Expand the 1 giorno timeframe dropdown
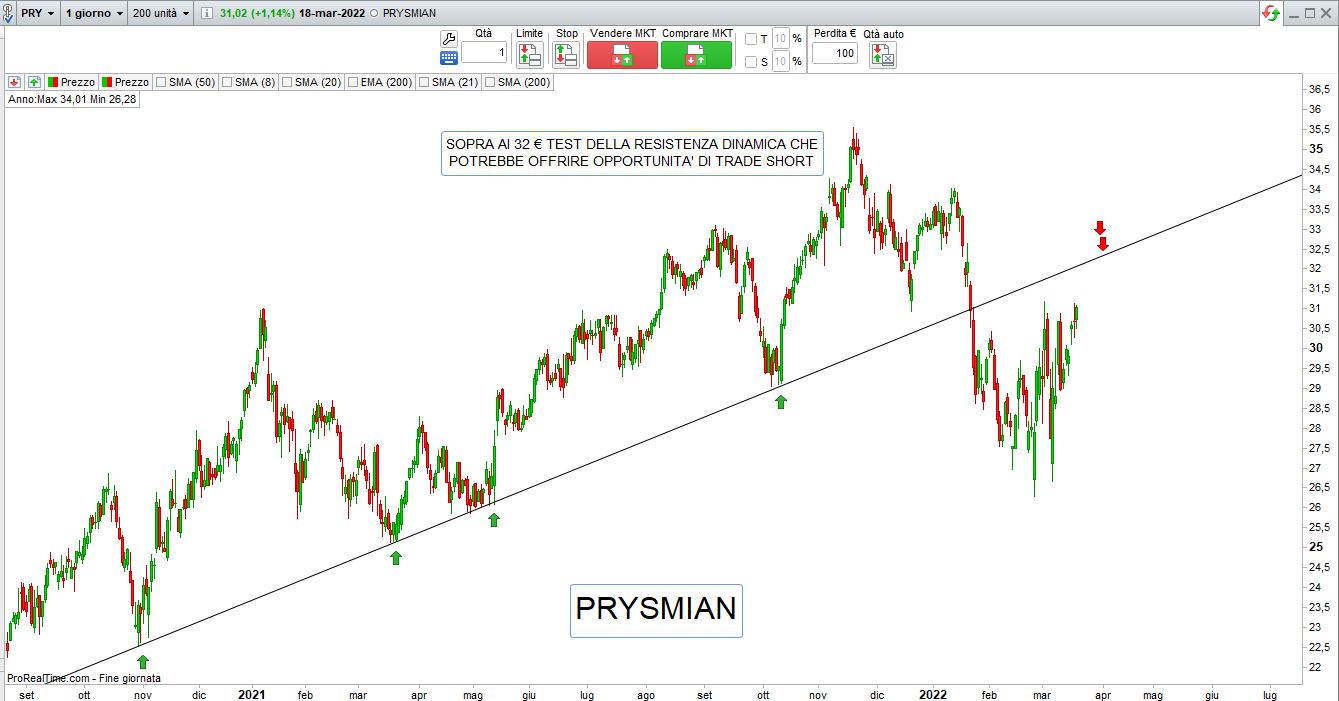Viewport: 1339px width, 701px height. (x=93, y=14)
